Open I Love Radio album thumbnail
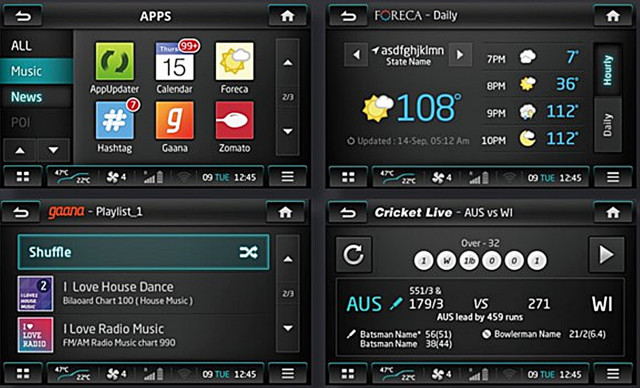The image size is (640, 388). 36,335
